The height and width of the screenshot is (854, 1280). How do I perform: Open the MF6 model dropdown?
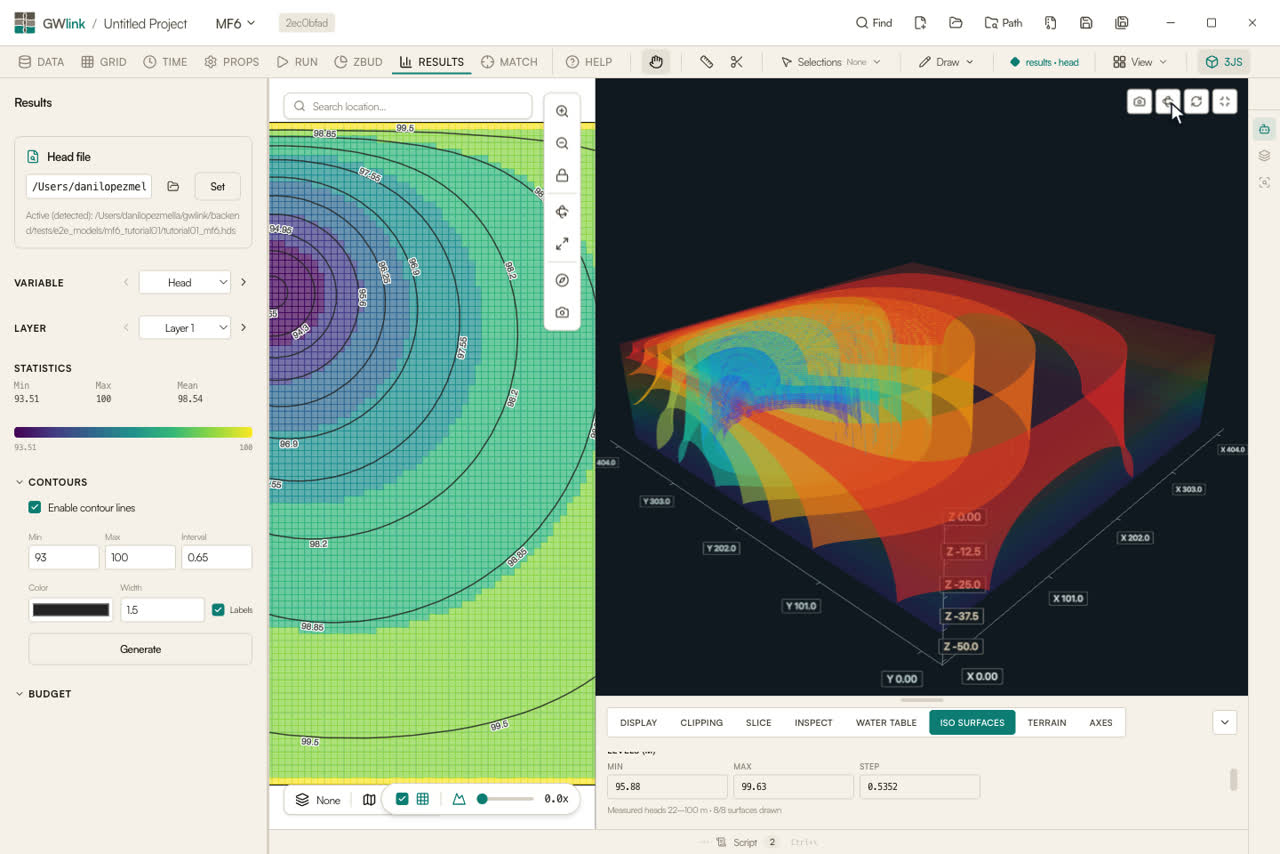[236, 23]
